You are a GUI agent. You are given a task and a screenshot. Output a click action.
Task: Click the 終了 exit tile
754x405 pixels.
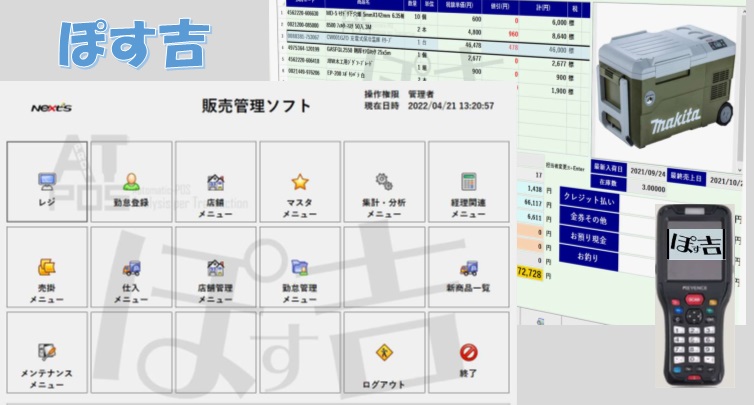tap(468, 353)
